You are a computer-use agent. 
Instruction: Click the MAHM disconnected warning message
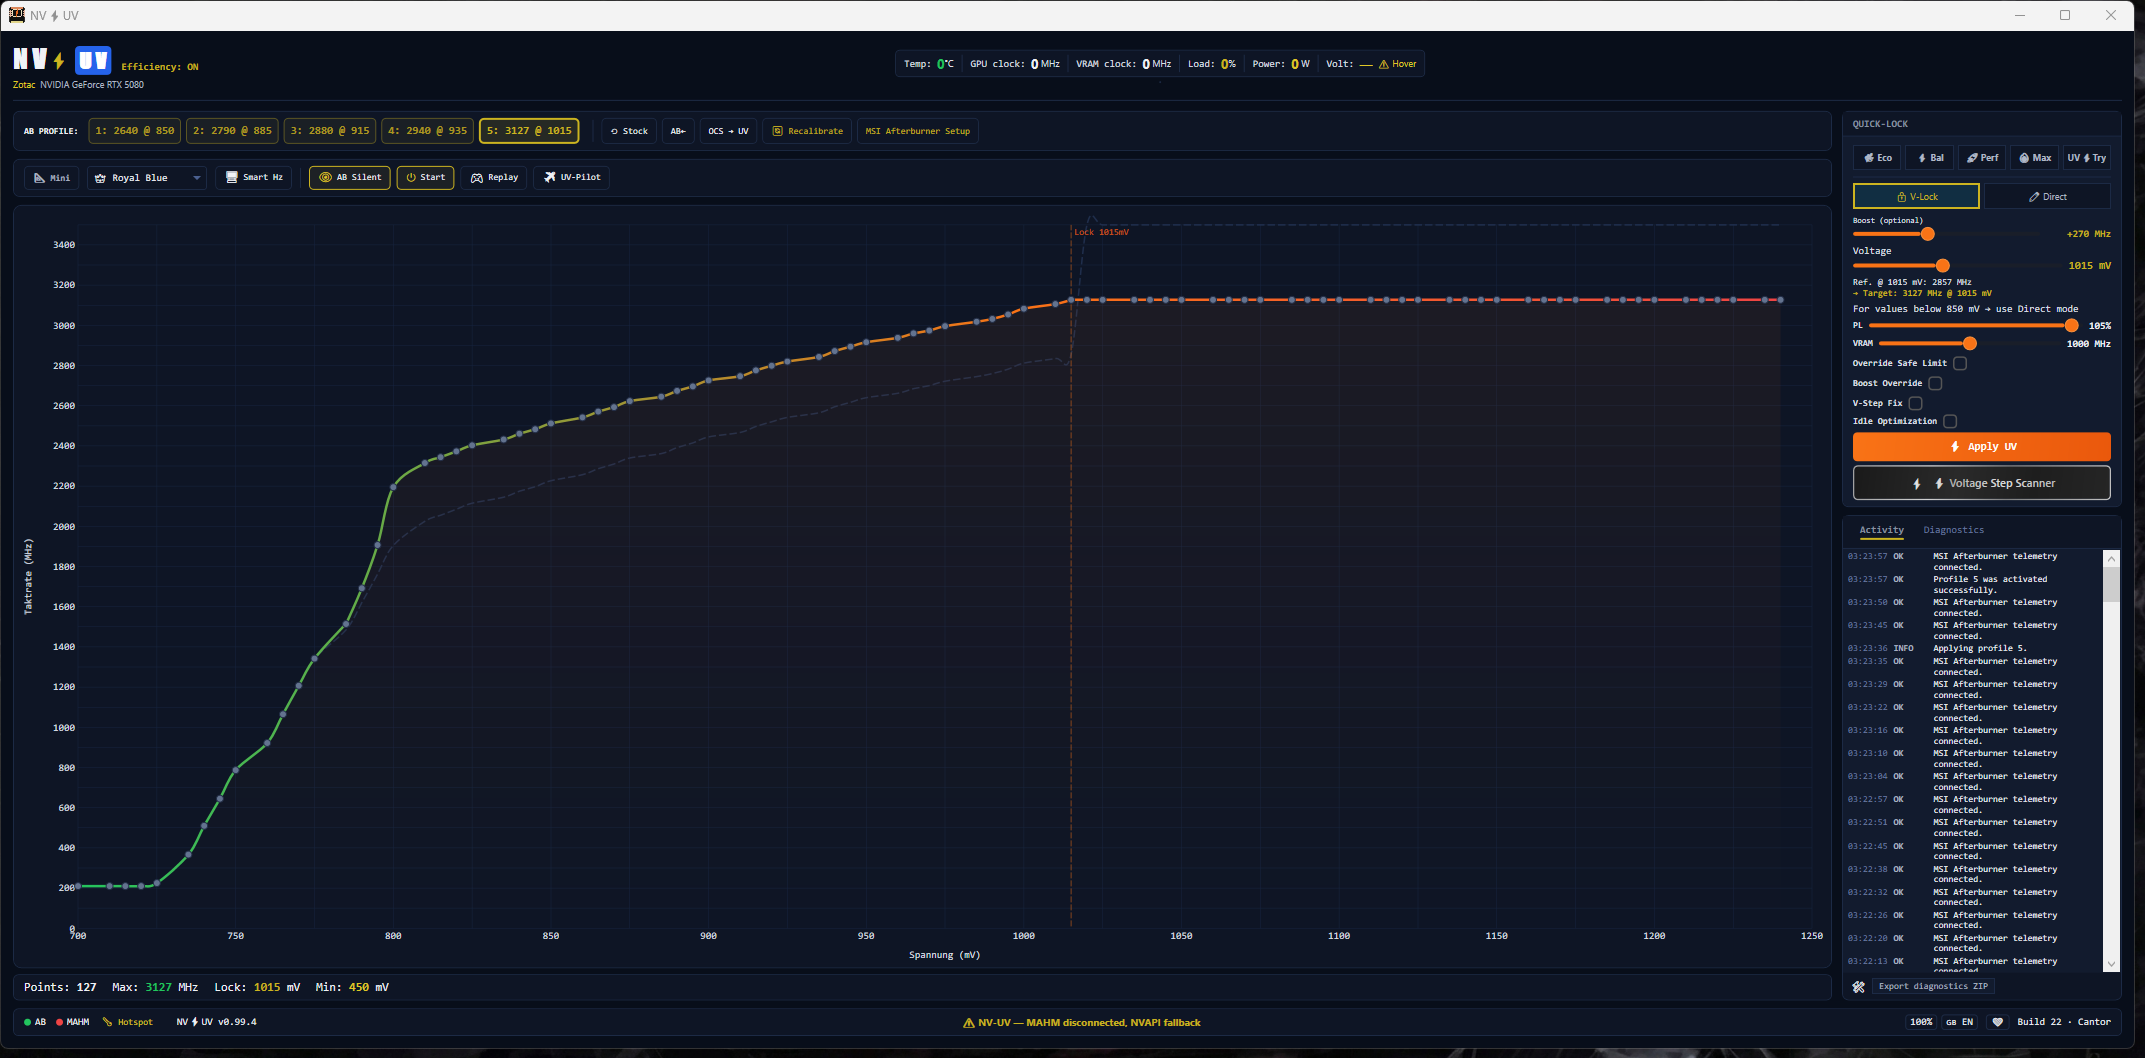point(1081,1023)
